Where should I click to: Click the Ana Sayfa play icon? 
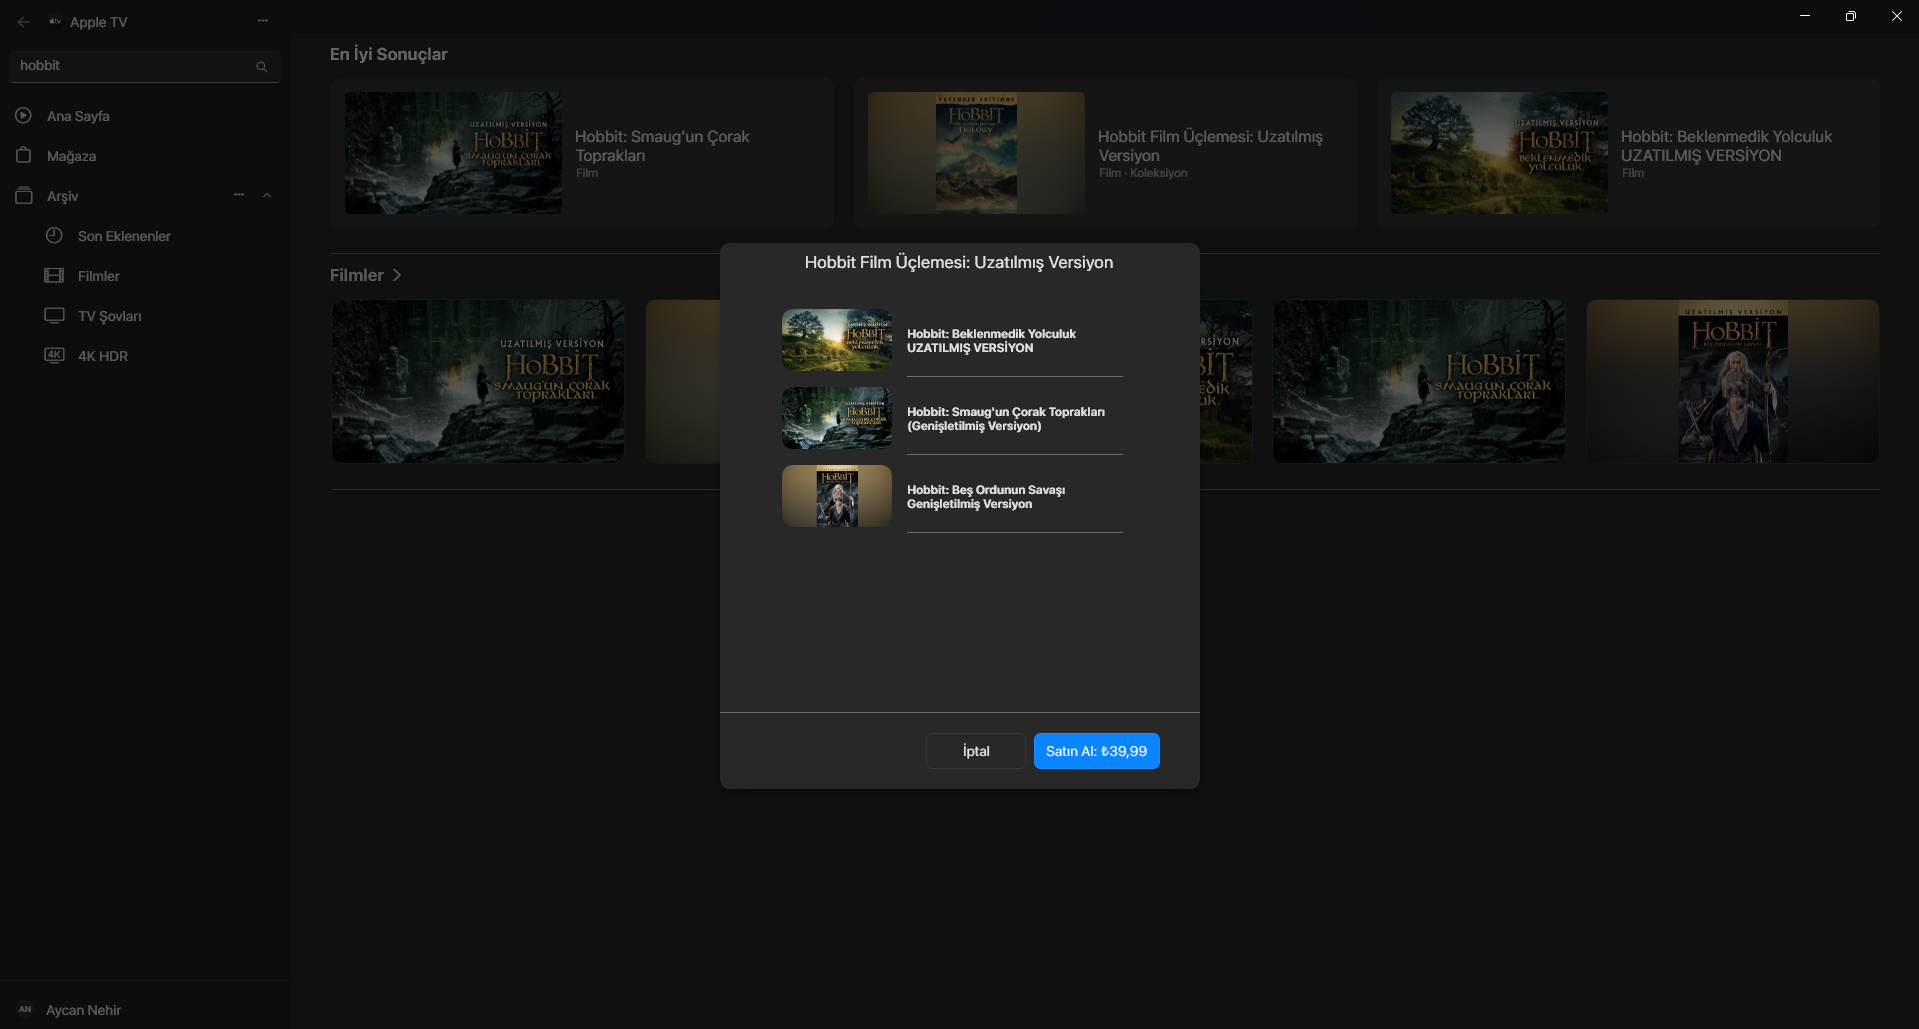pyautogui.click(x=24, y=115)
